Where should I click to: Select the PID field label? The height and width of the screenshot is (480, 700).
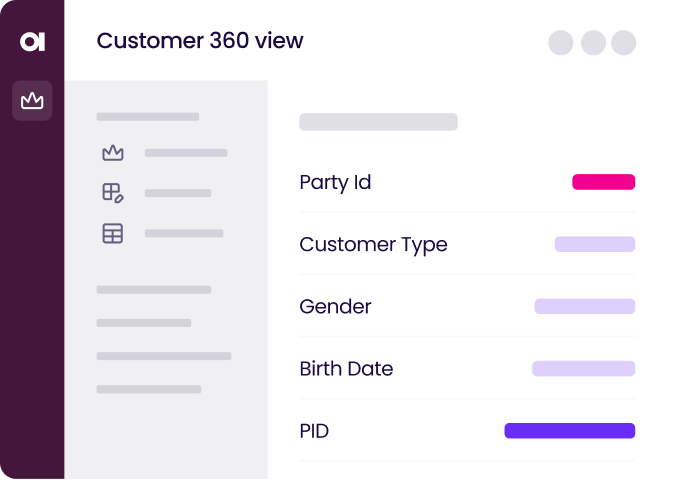(314, 431)
